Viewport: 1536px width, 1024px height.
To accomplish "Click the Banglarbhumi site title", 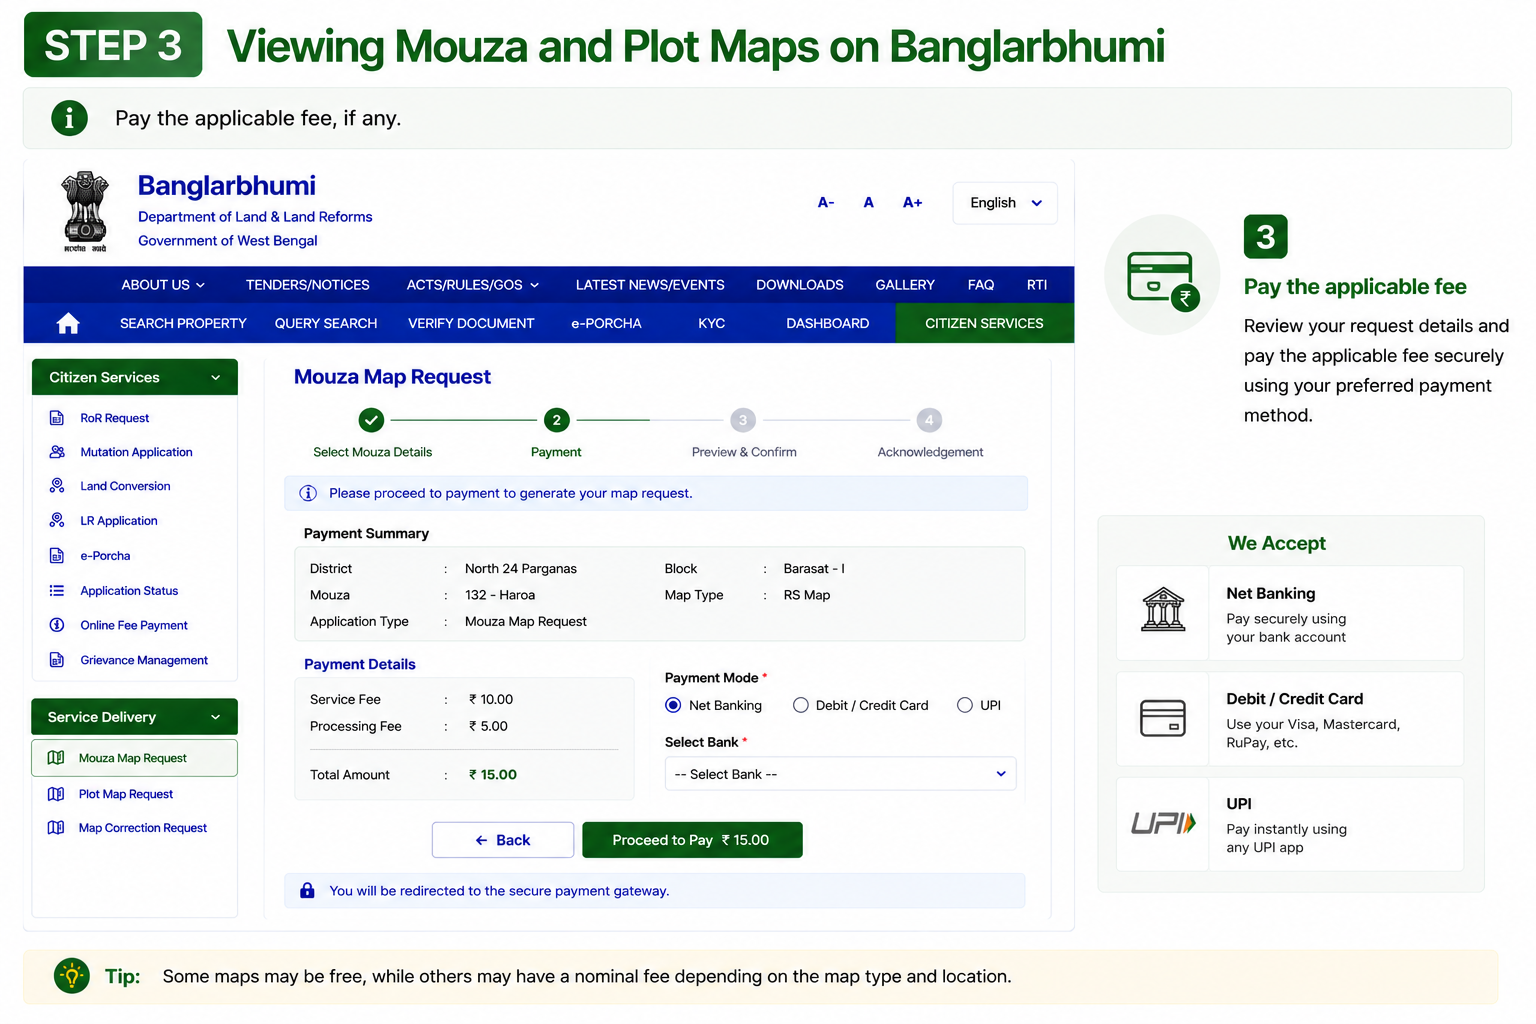I will pyautogui.click(x=227, y=186).
